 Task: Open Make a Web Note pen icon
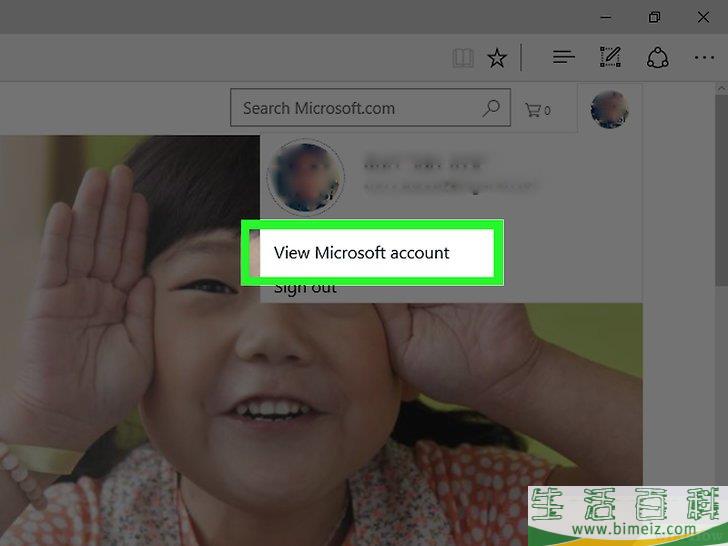(610, 57)
